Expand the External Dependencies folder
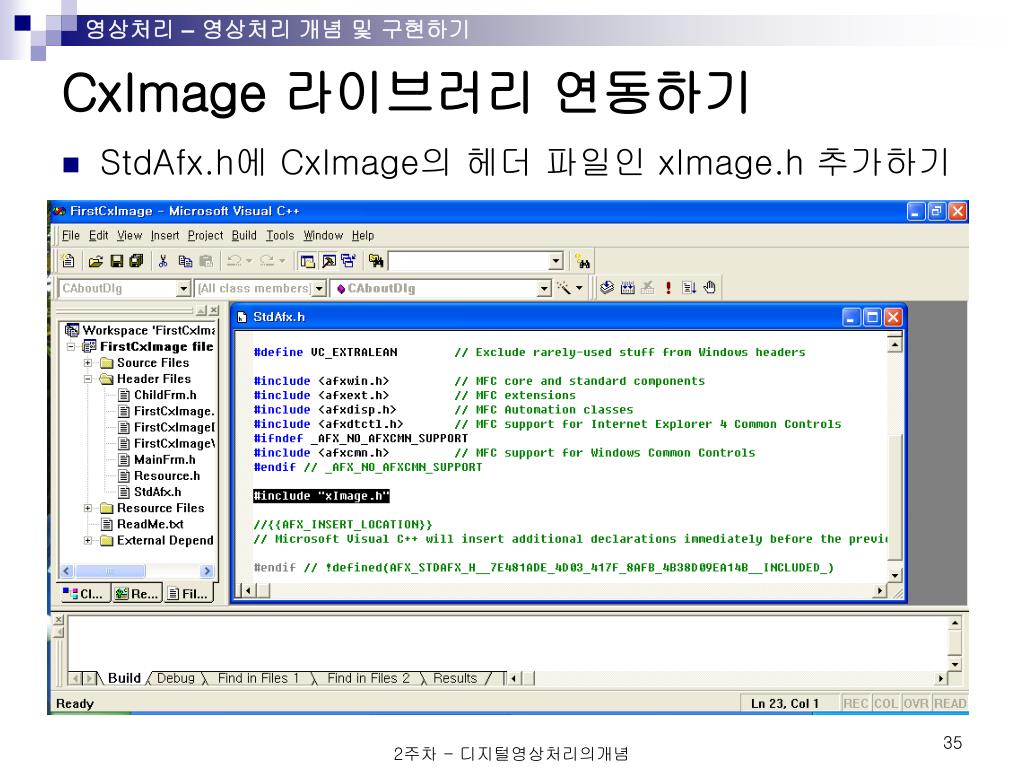Image resolution: width=1024 pixels, height=768 pixels. click(88, 540)
